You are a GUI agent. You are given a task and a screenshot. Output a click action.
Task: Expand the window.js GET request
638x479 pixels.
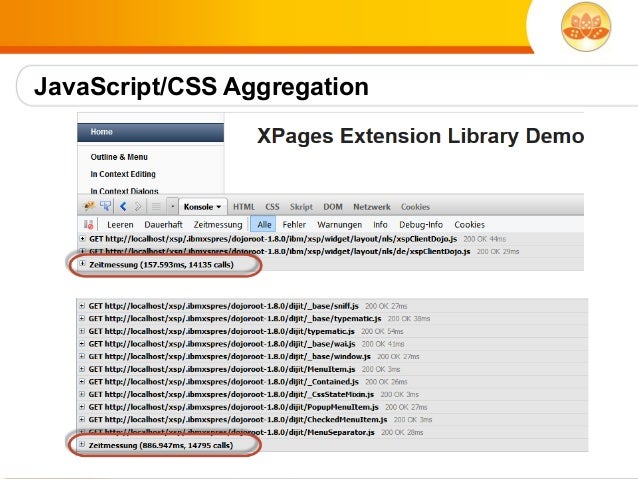coord(82,356)
